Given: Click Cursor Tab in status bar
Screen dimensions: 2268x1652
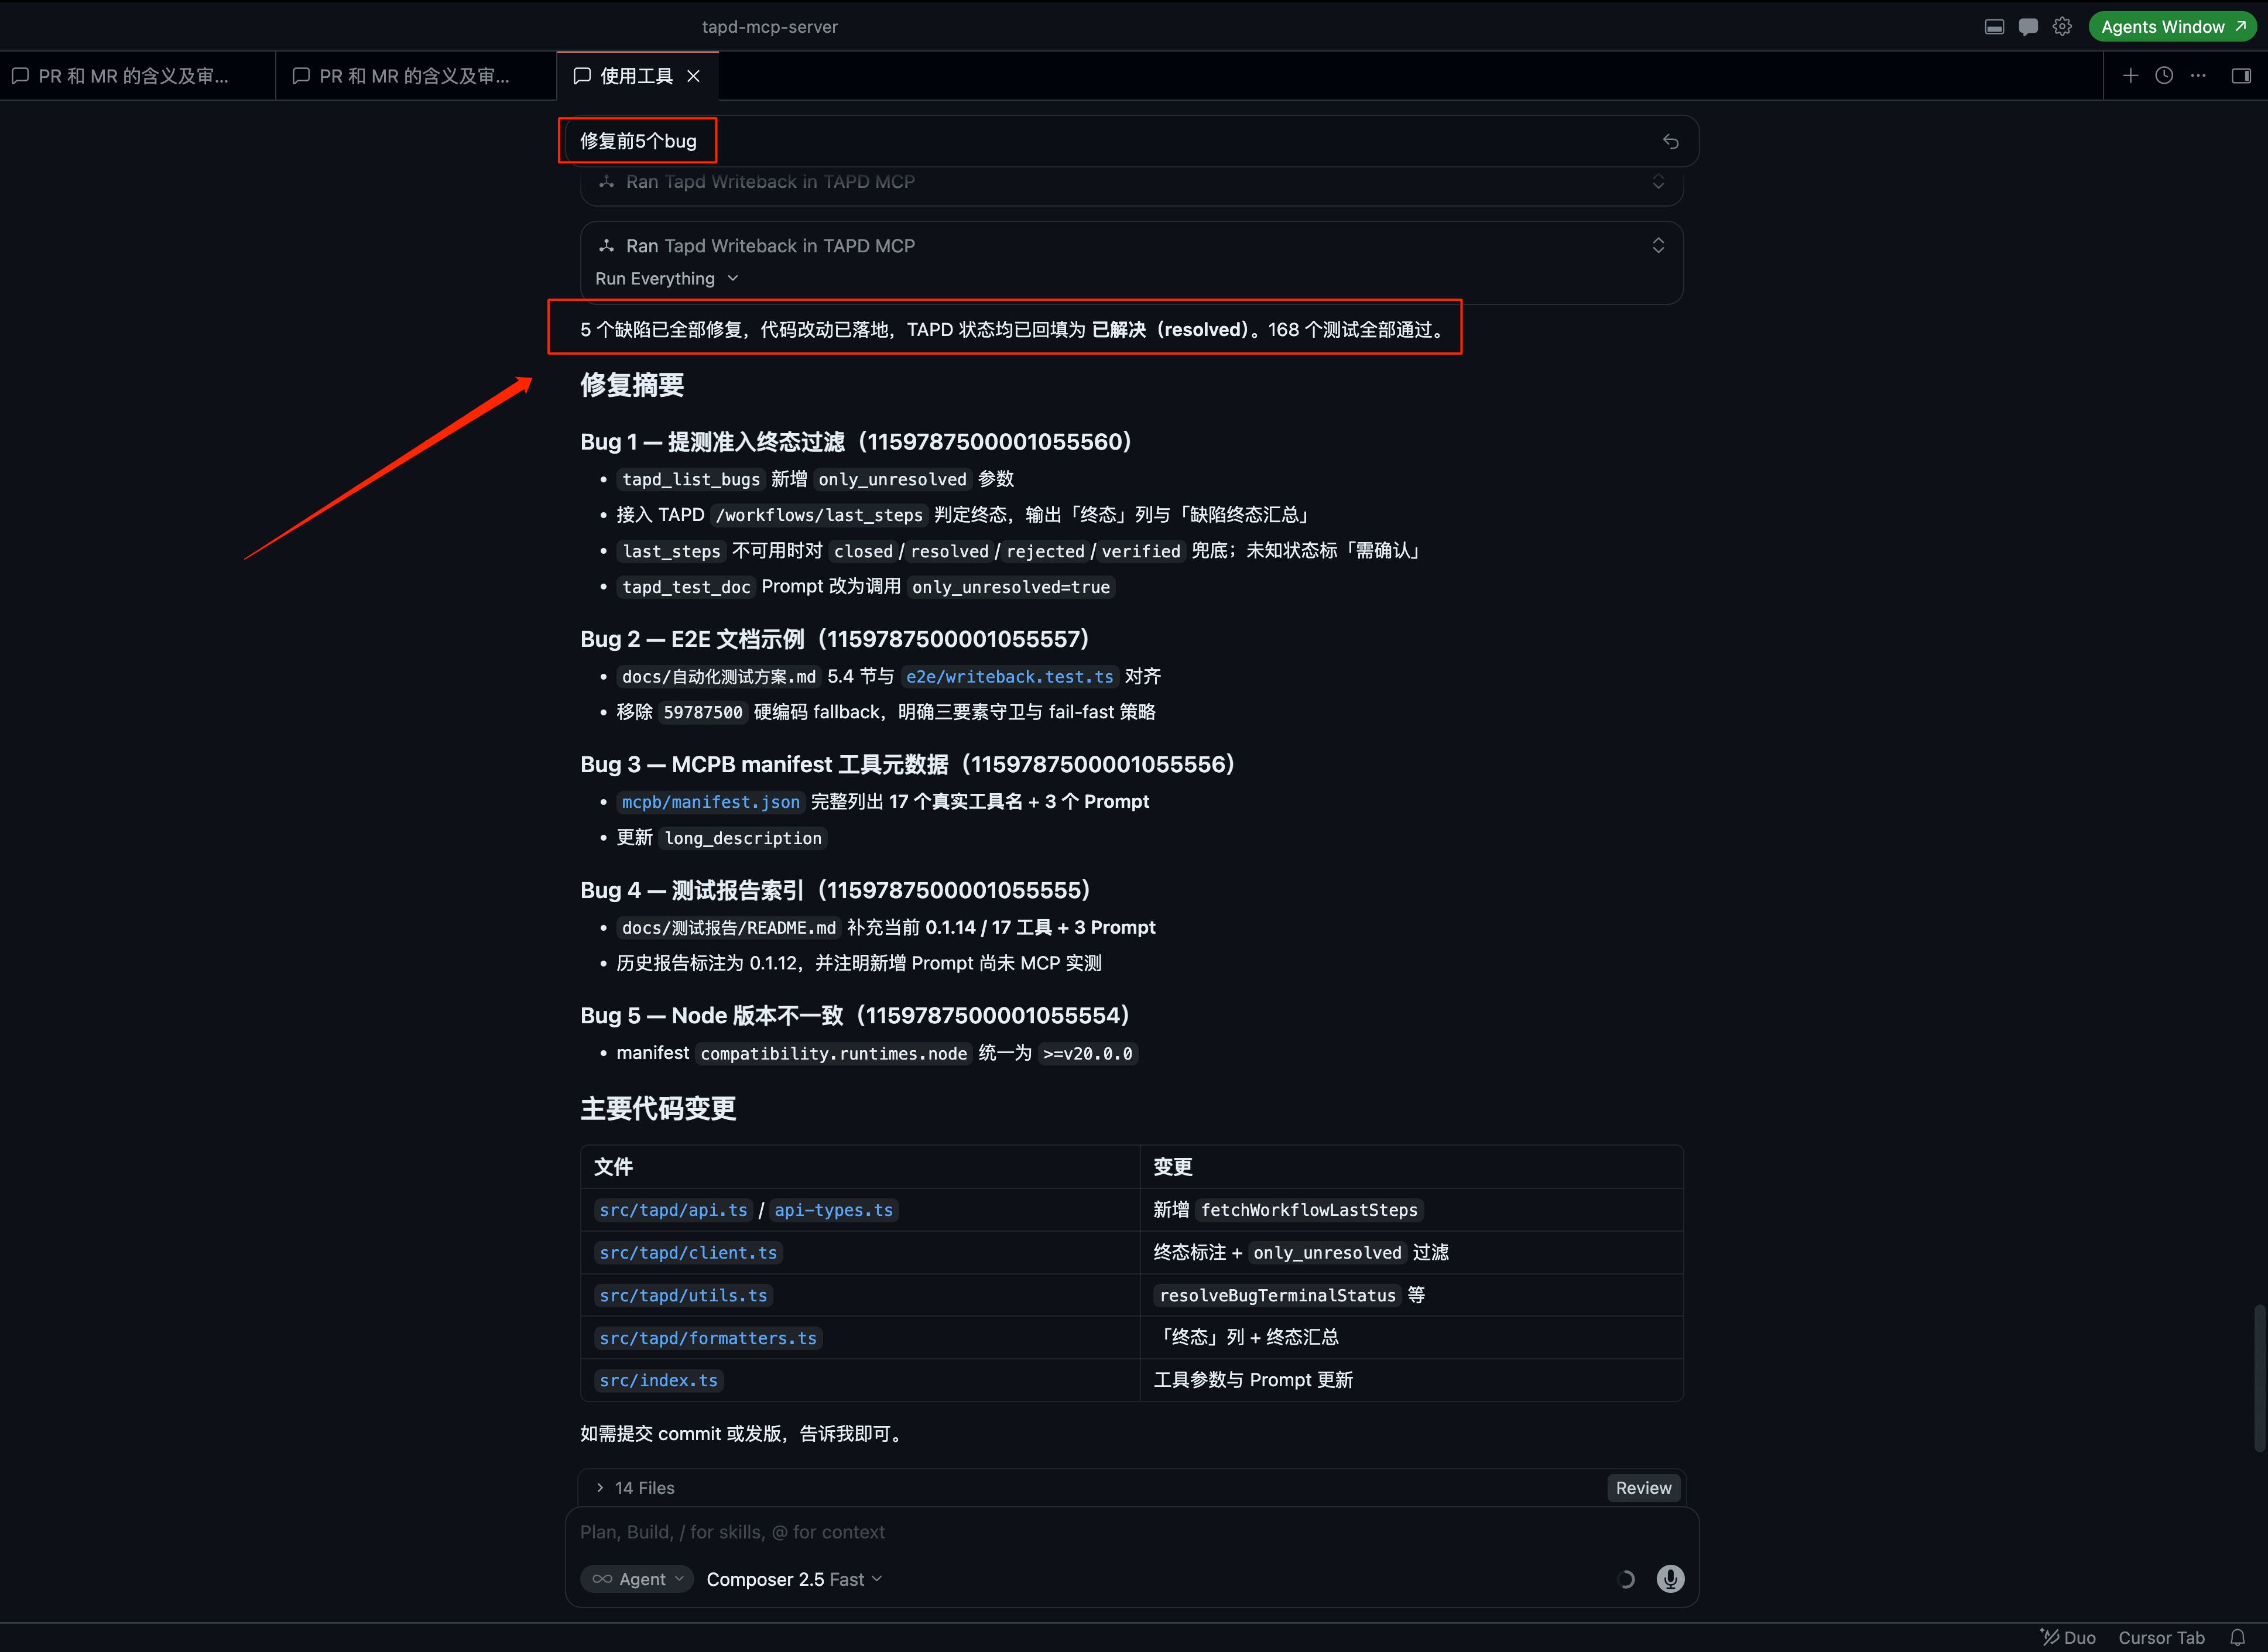Looking at the screenshot, I should 2161,1637.
